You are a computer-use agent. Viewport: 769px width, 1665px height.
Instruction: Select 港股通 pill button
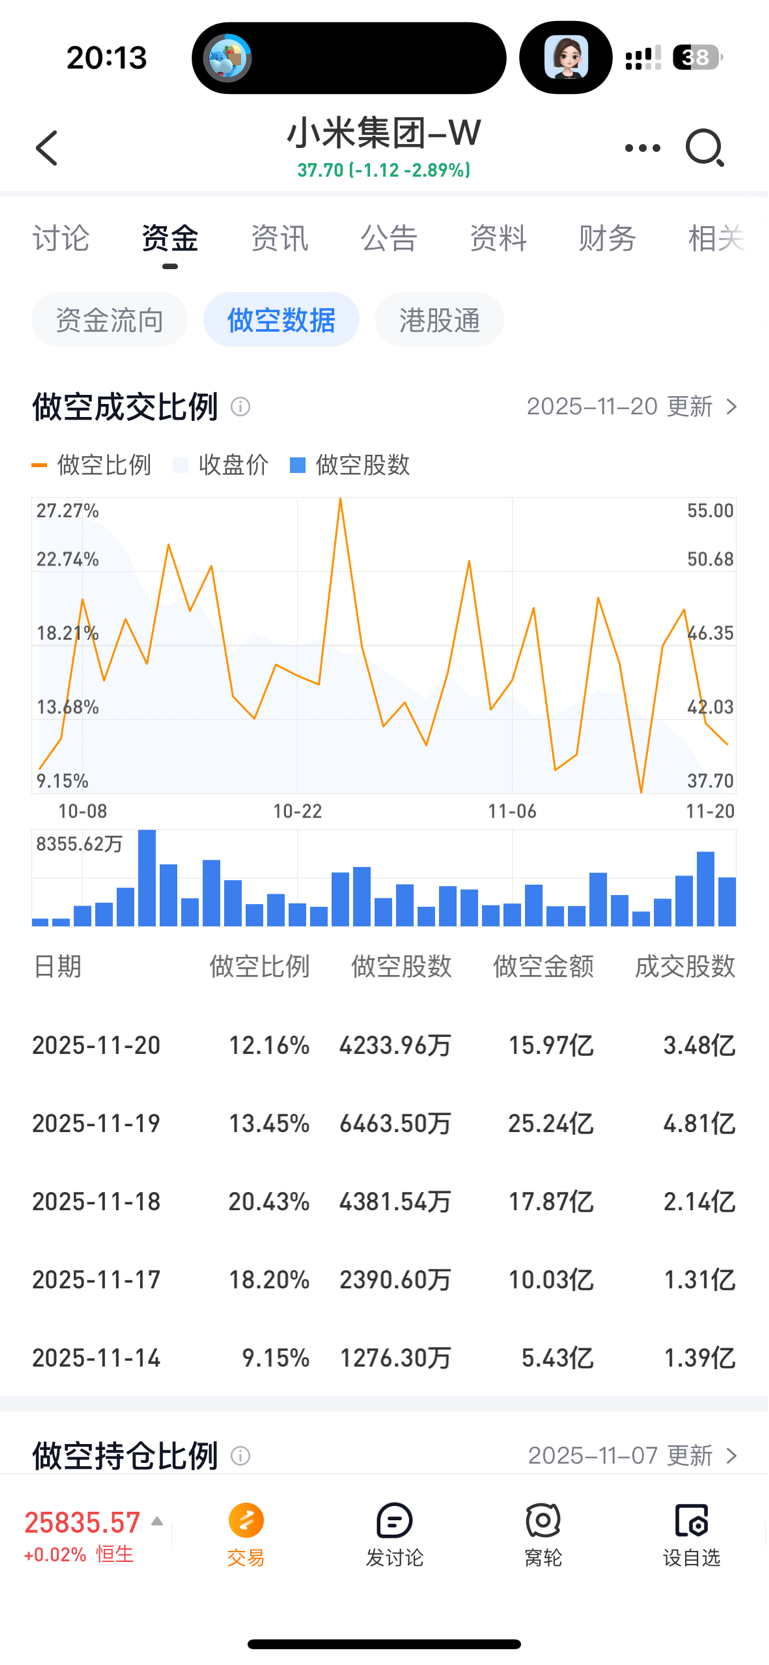coord(440,320)
